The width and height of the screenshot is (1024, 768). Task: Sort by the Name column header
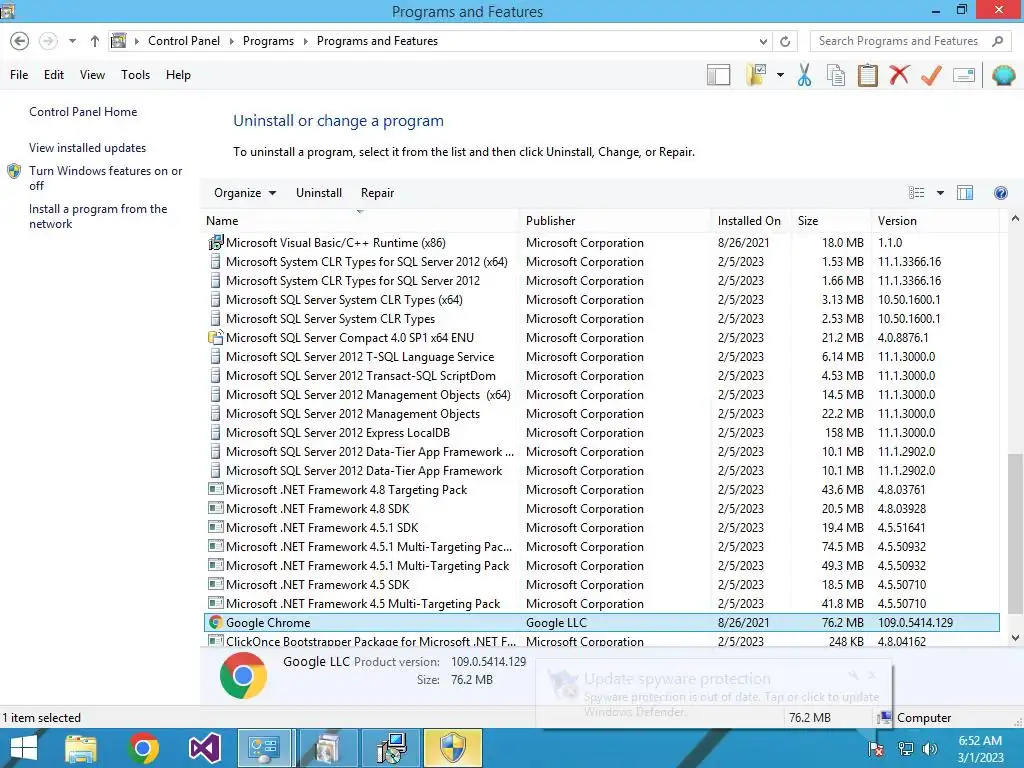coord(360,221)
